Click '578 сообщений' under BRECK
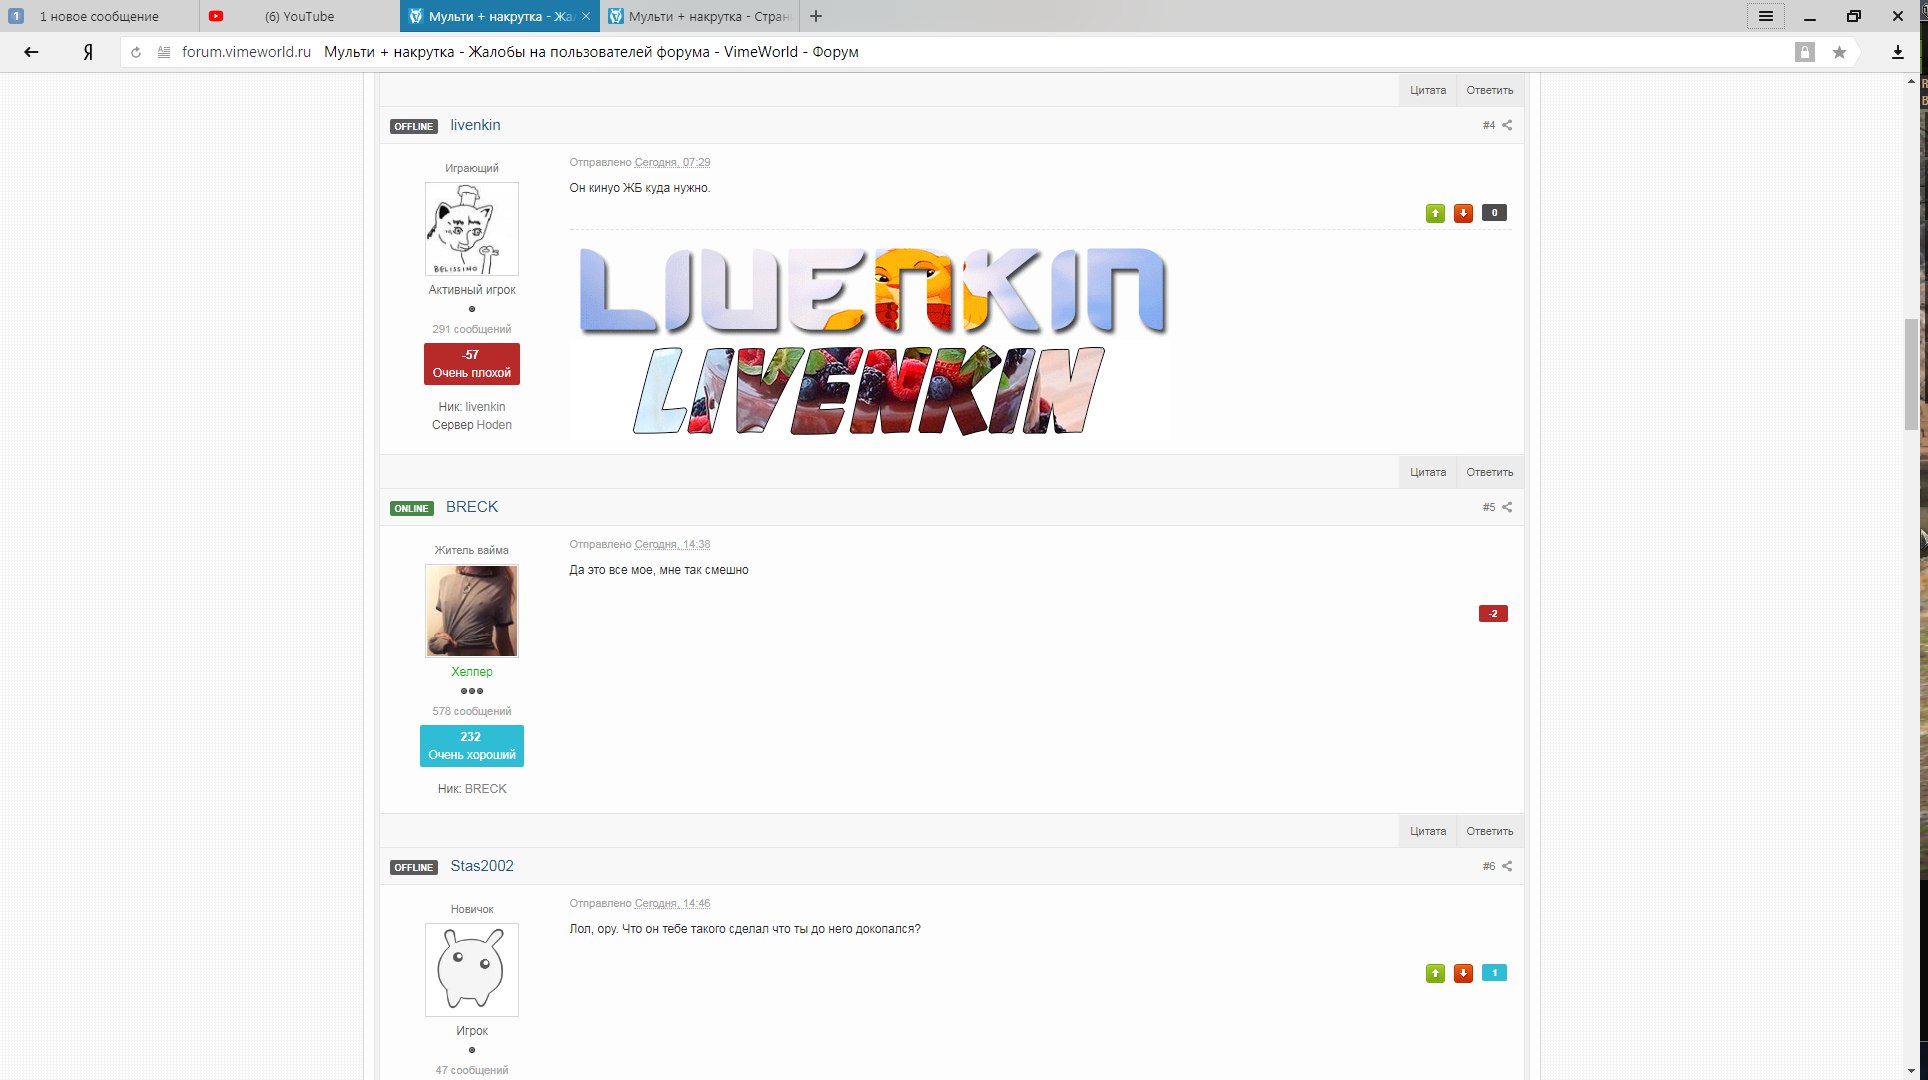Image resolution: width=1928 pixels, height=1080 pixels. click(x=472, y=711)
